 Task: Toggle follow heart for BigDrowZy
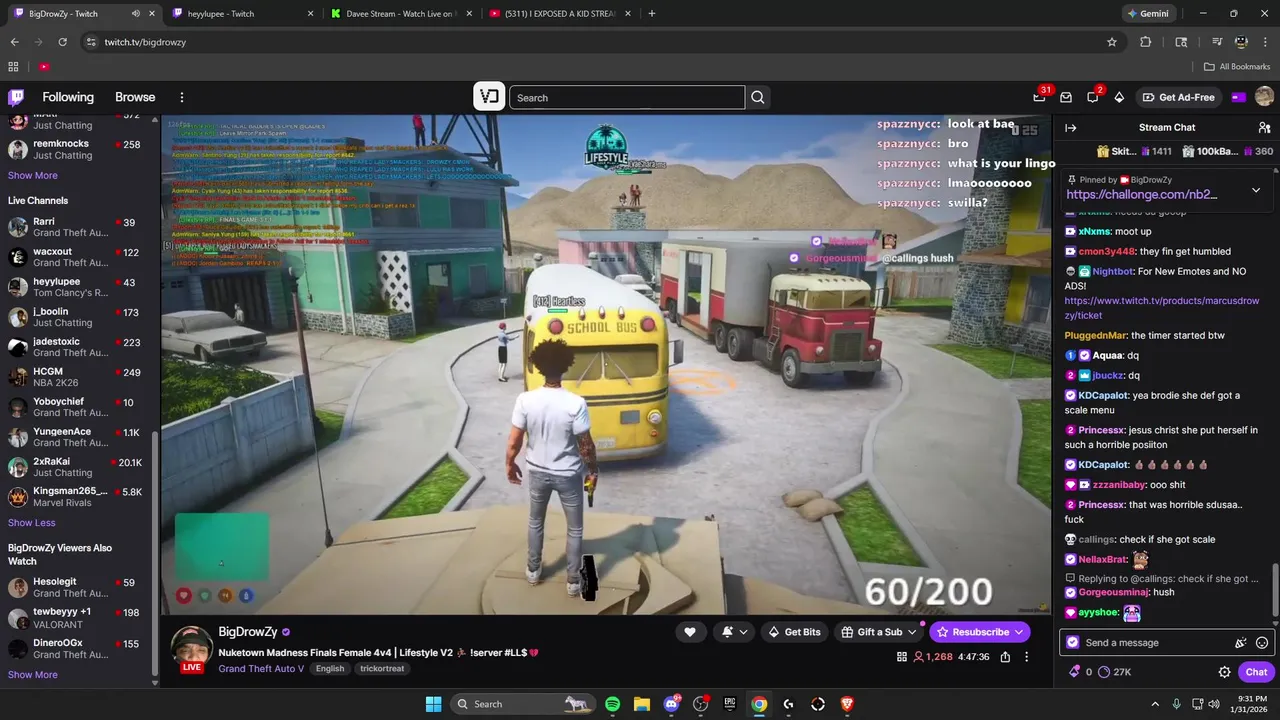tap(690, 632)
